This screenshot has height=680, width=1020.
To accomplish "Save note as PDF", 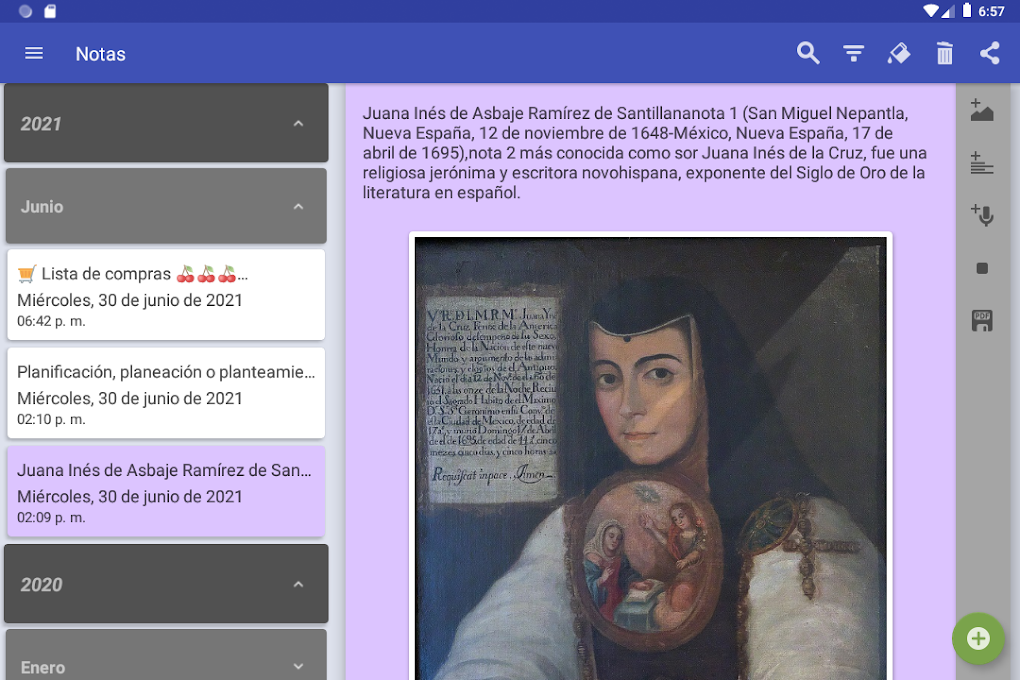I will [982, 320].
